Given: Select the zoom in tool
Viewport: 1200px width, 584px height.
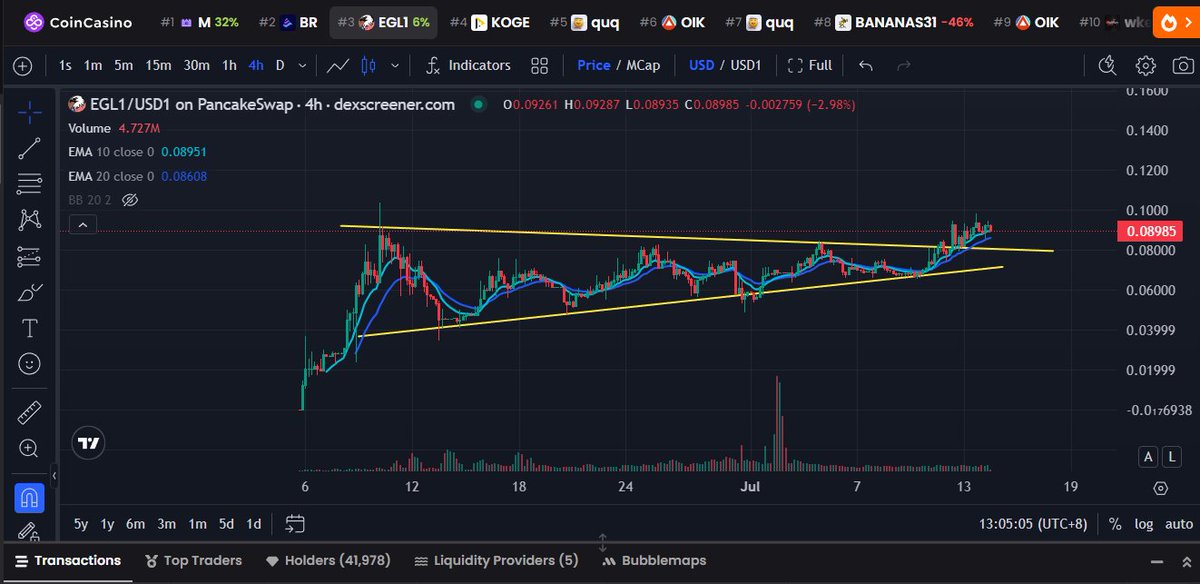Looking at the screenshot, I should coord(30,449).
